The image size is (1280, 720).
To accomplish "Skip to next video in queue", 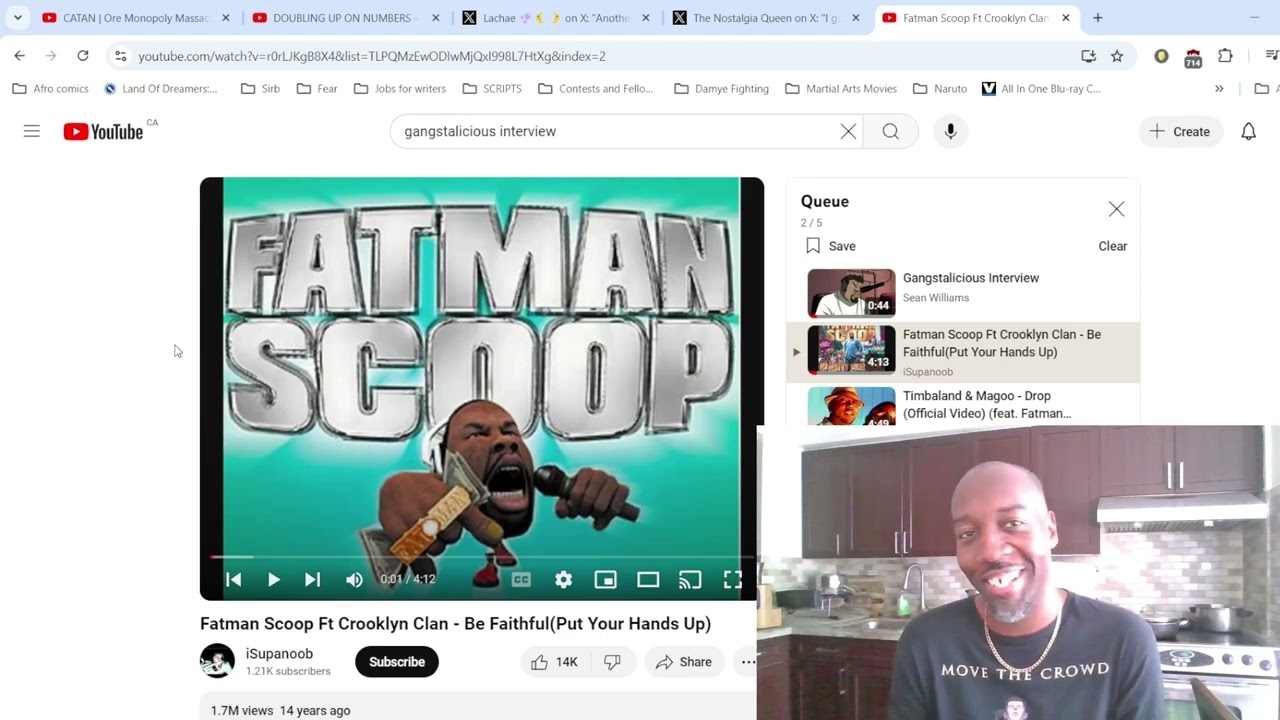I will [x=312, y=579].
